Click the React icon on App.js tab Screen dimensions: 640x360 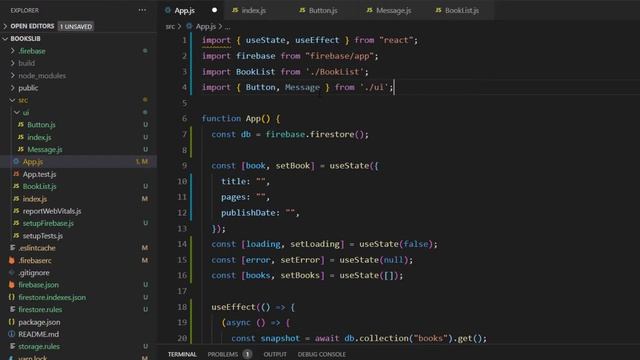coord(168,10)
